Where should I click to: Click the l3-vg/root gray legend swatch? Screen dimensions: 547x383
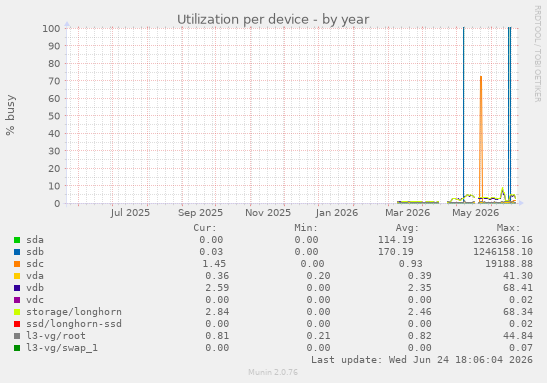click(x=17, y=336)
